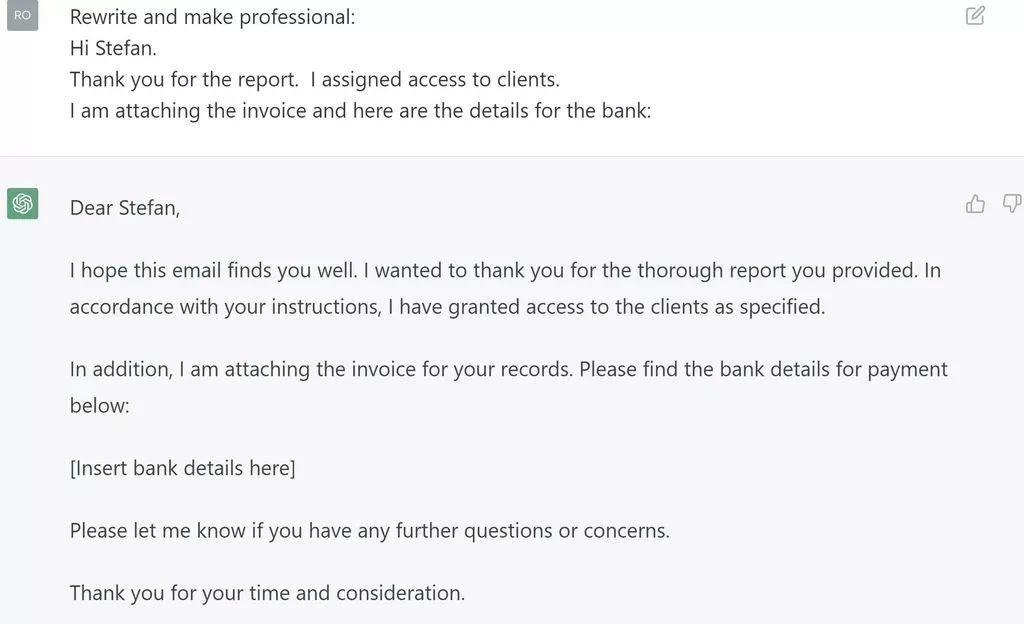The image size is (1024, 624).
Task: Click the 'Hi Stefan.' line in the prompt
Action: (113, 48)
